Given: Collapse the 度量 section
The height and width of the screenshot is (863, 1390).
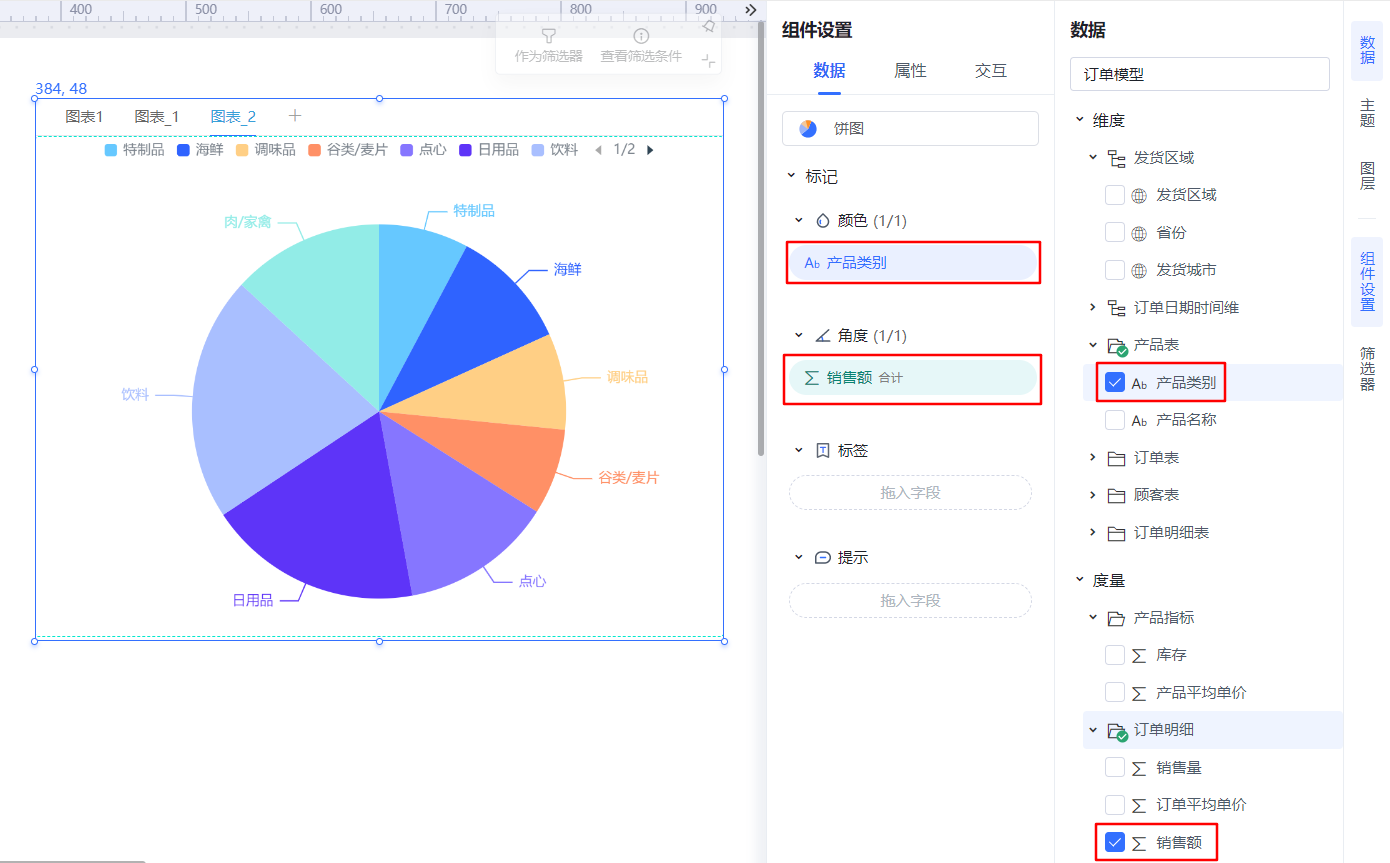Looking at the screenshot, I should 1079,580.
